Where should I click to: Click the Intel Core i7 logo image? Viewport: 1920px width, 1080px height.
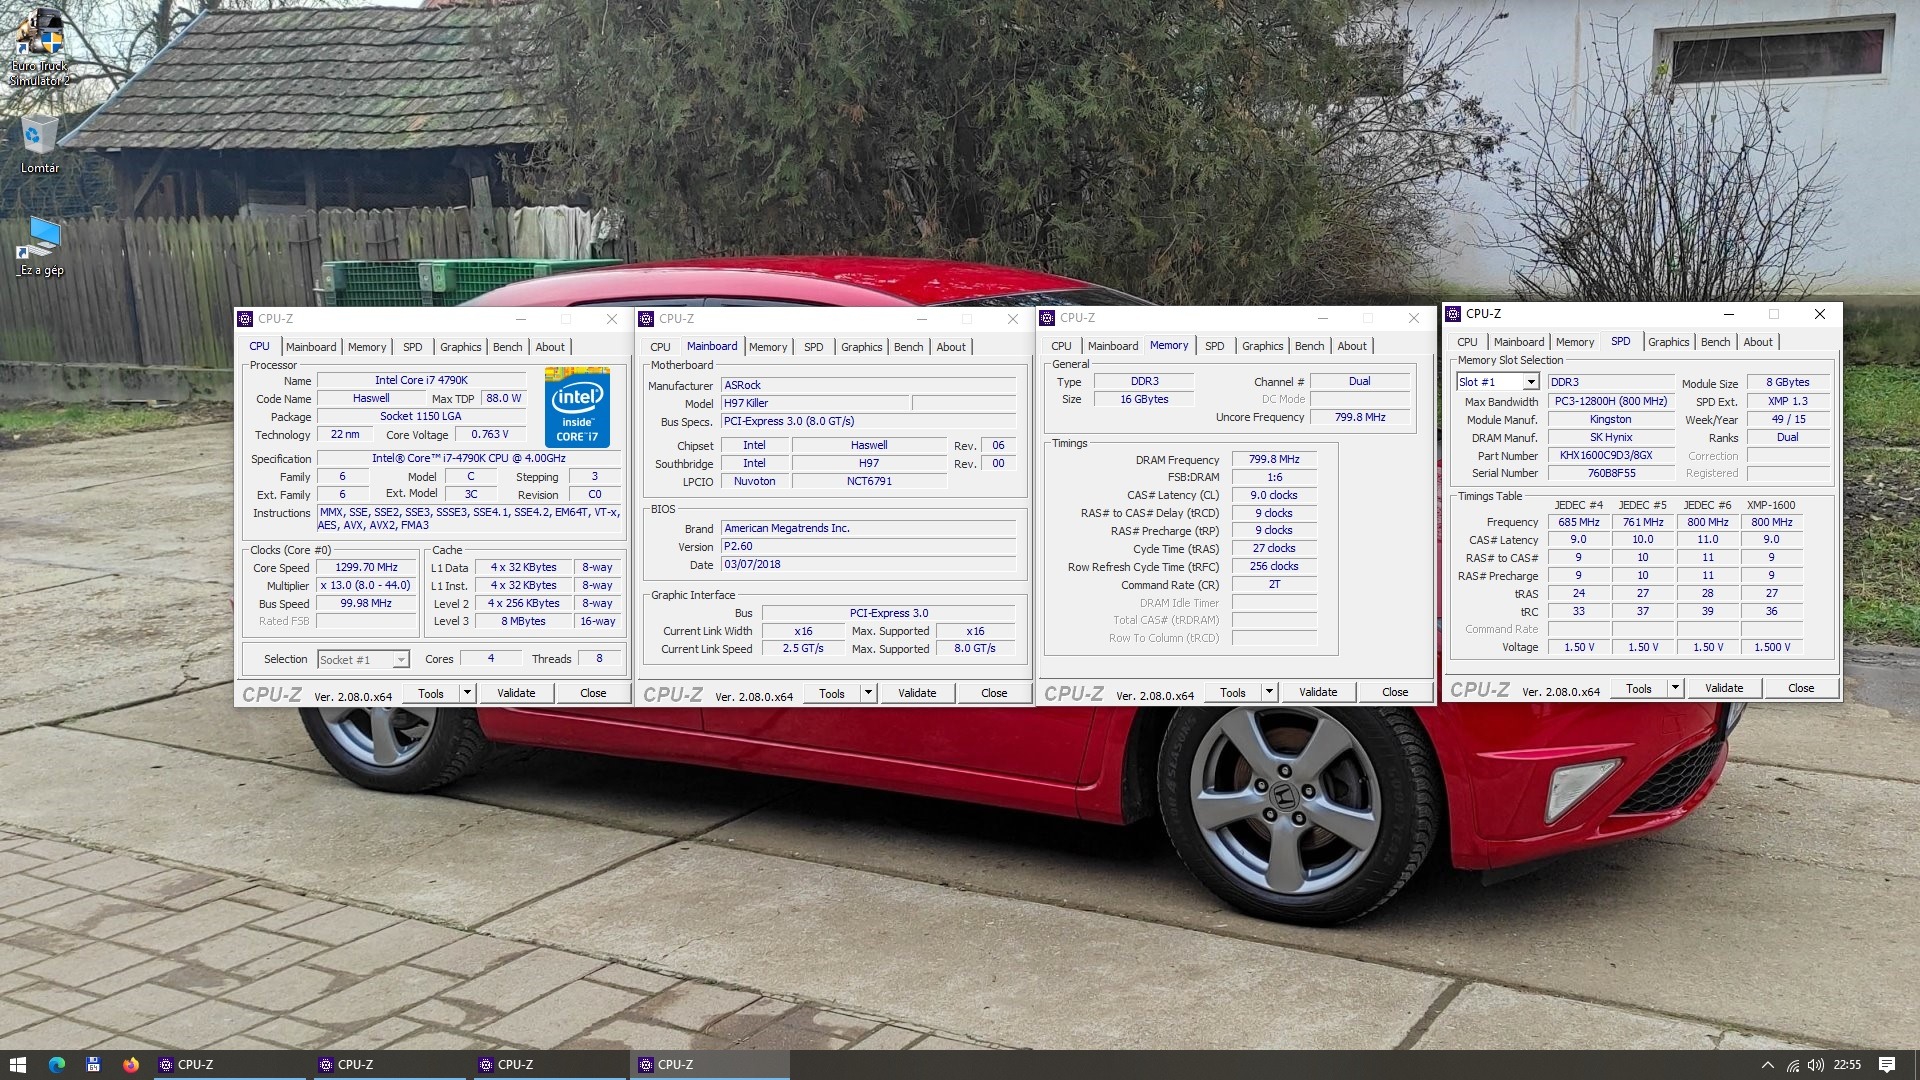click(x=577, y=407)
